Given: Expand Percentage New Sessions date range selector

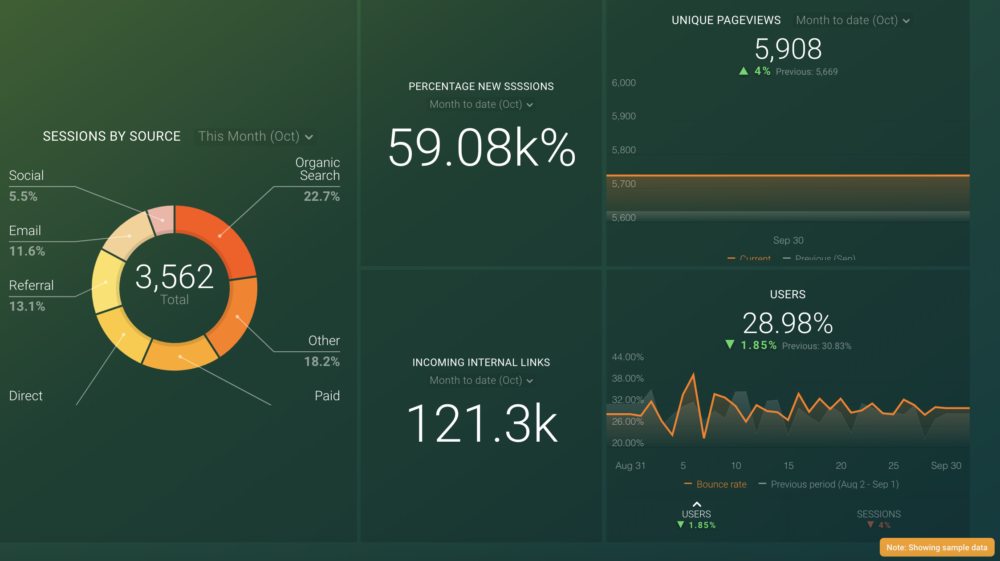Looking at the screenshot, I should tap(481, 105).
